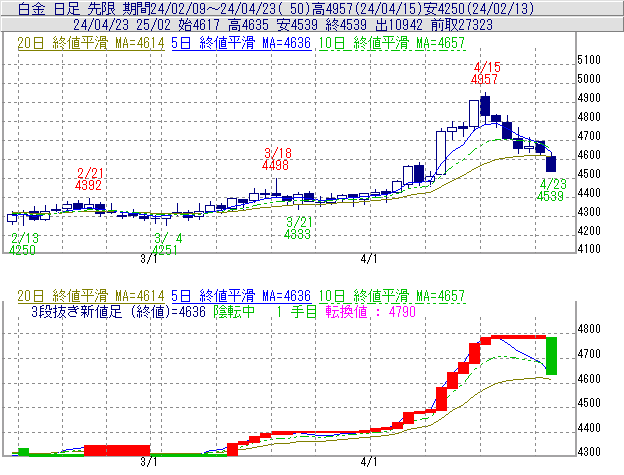Click the 3/4 4251 low label

[x=166, y=244]
